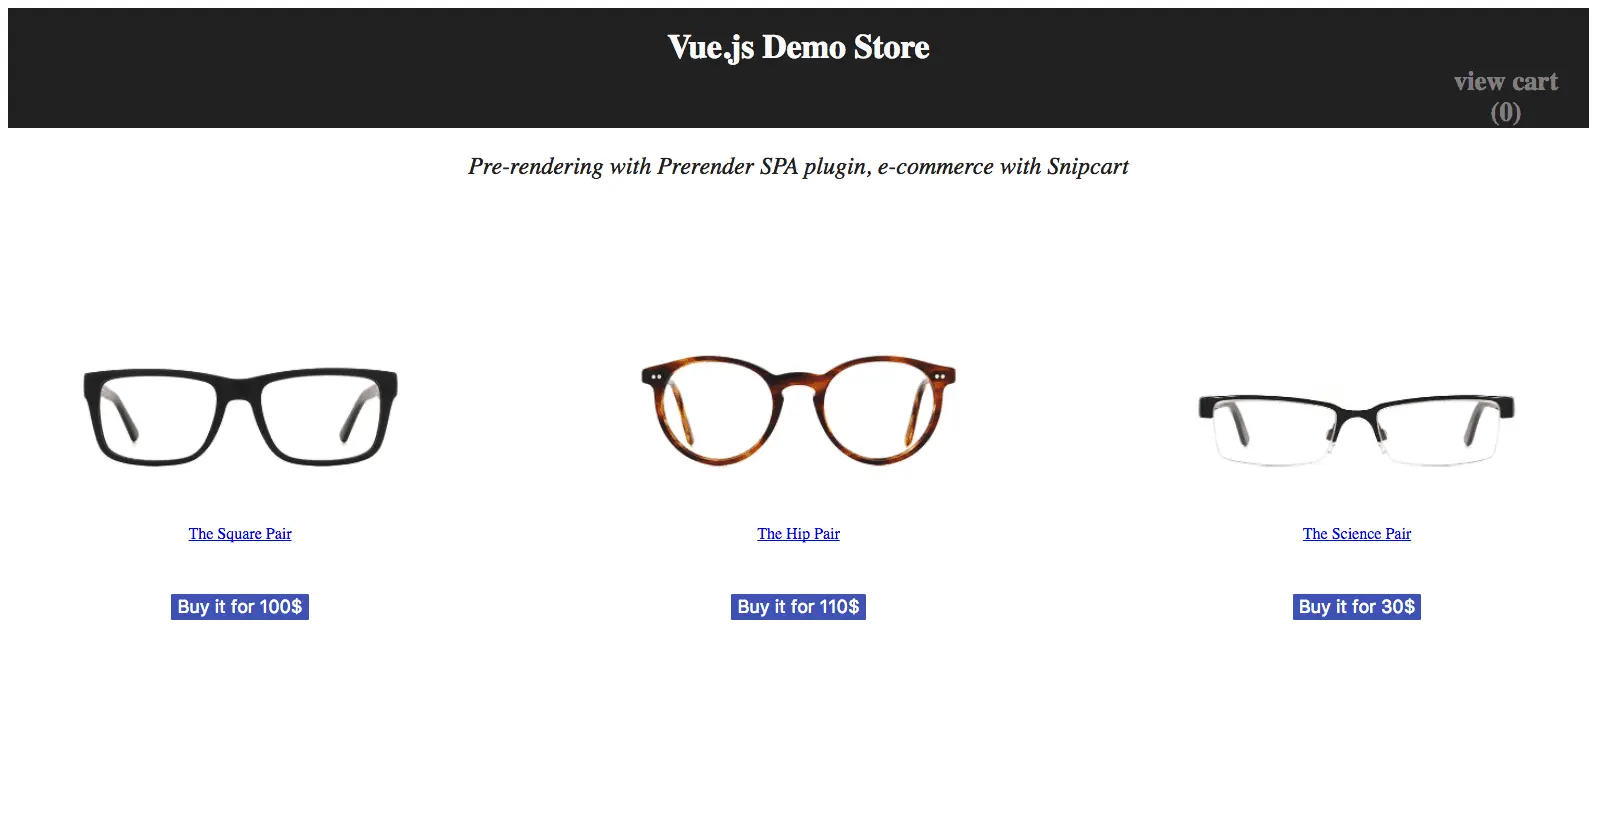Click the Snipcart subtitle text
The width and height of the screenshot is (1597, 834).
798,166
